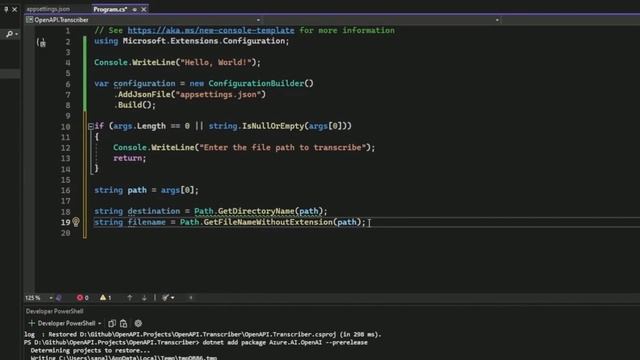Close the left side panel
This screenshot has width=640, height=360.
point(15,9)
